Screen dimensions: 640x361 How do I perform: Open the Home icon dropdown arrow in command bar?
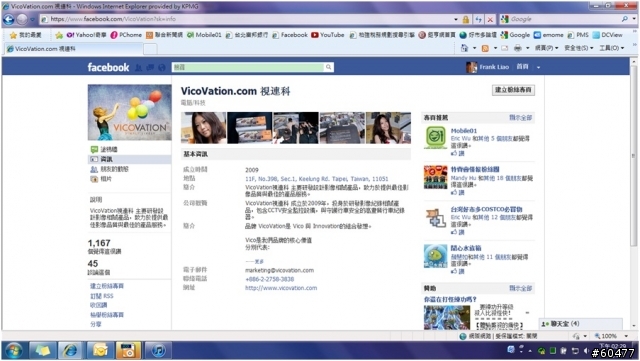[x=474, y=48]
